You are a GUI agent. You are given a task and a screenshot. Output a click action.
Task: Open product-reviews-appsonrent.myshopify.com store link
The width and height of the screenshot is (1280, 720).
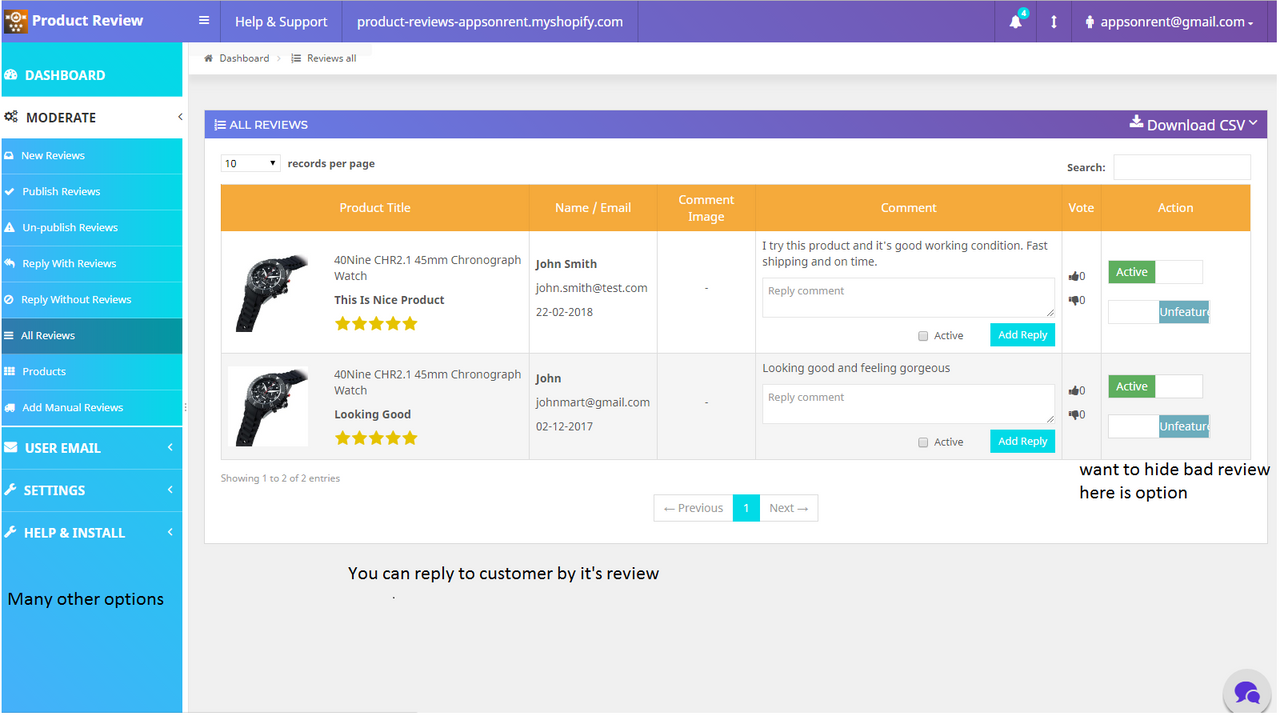click(x=490, y=22)
